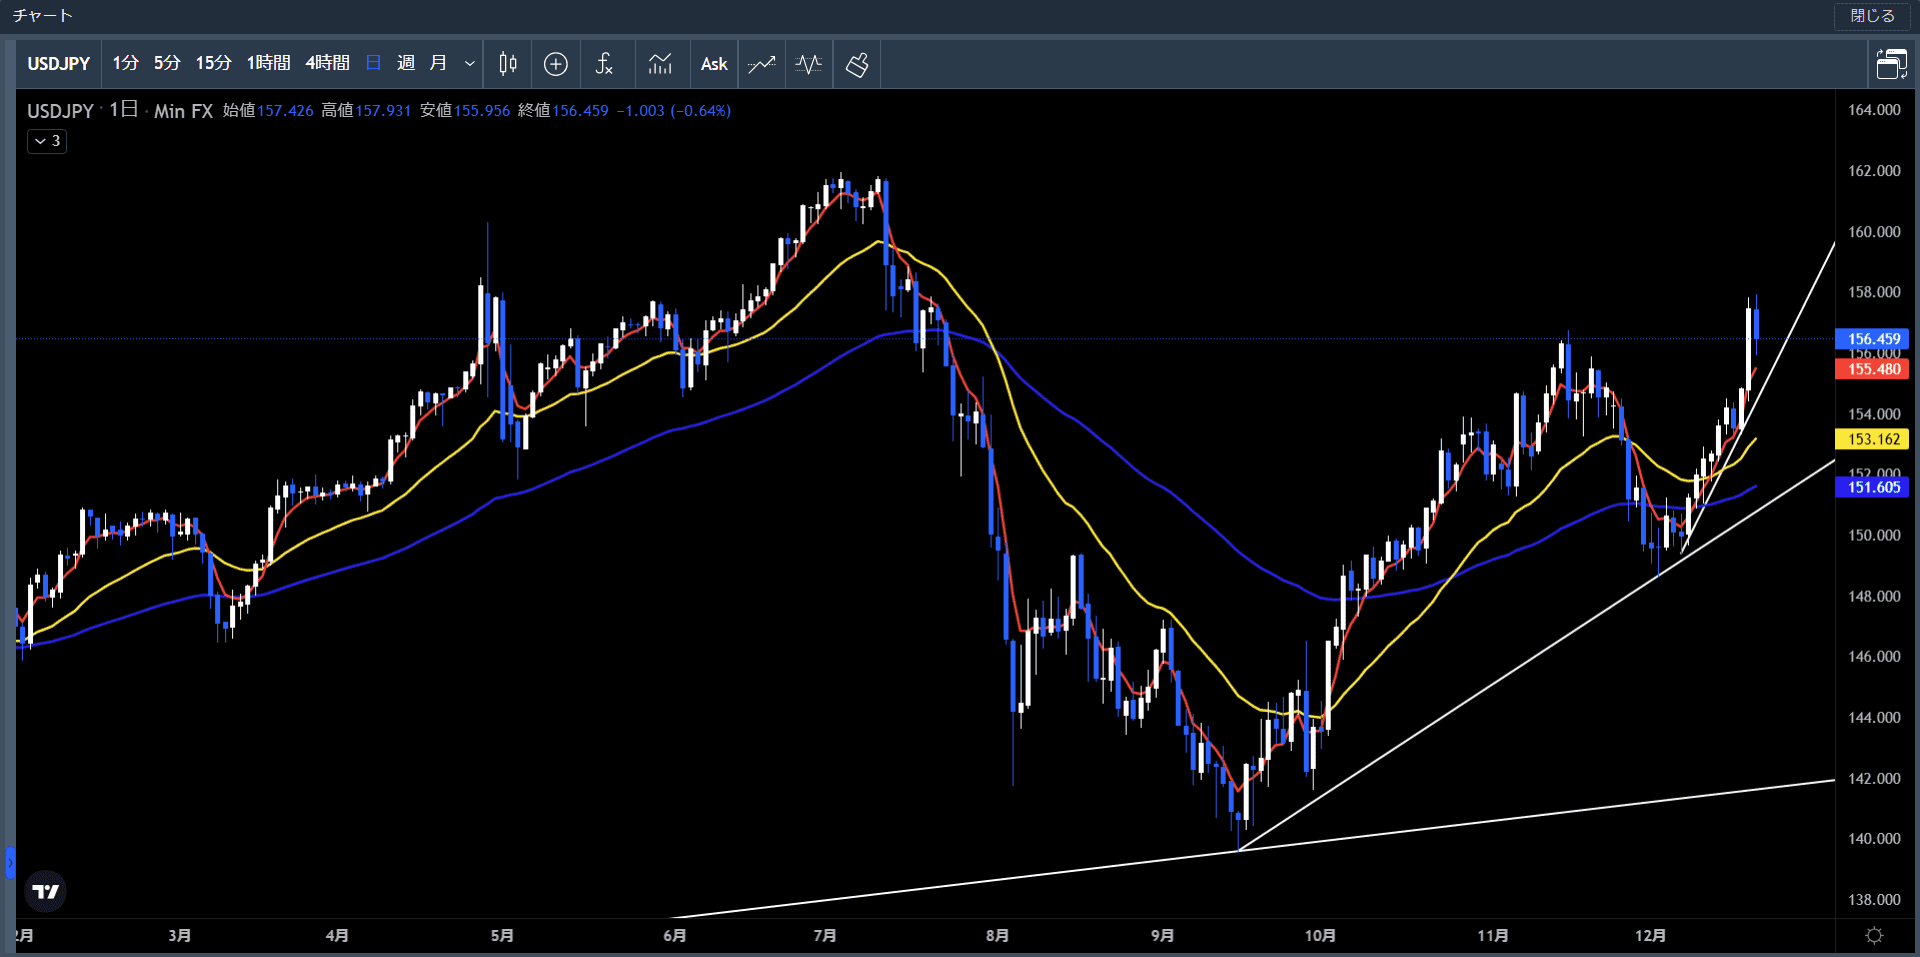Click the 7月 date axis label
This screenshot has height=957, width=1920.
pyautogui.click(x=825, y=935)
